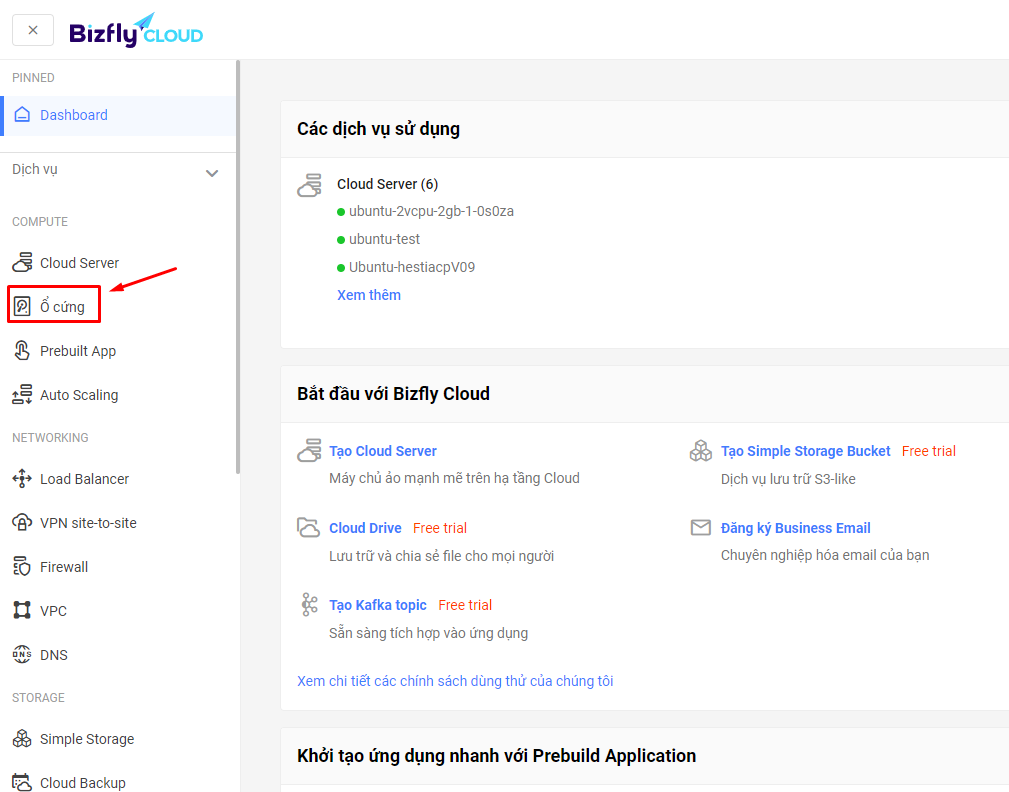Click the Business Email envelope icon
The height and width of the screenshot is (792, 1009).
point(701,528)
